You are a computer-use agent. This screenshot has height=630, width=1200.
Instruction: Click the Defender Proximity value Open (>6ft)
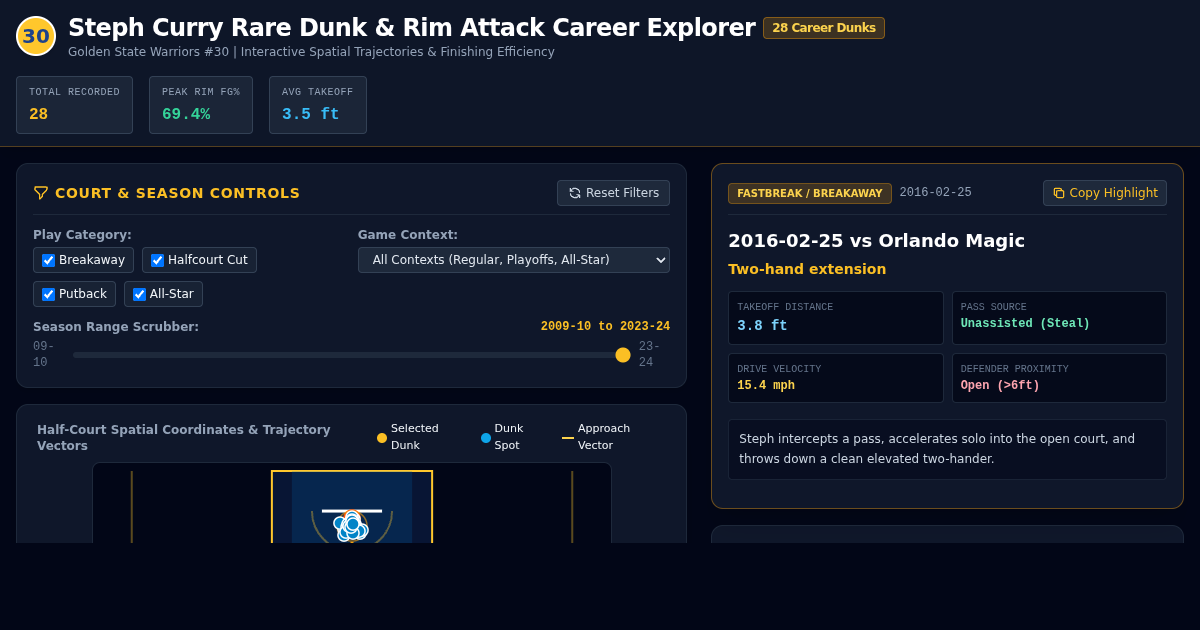coord(1000,386)
